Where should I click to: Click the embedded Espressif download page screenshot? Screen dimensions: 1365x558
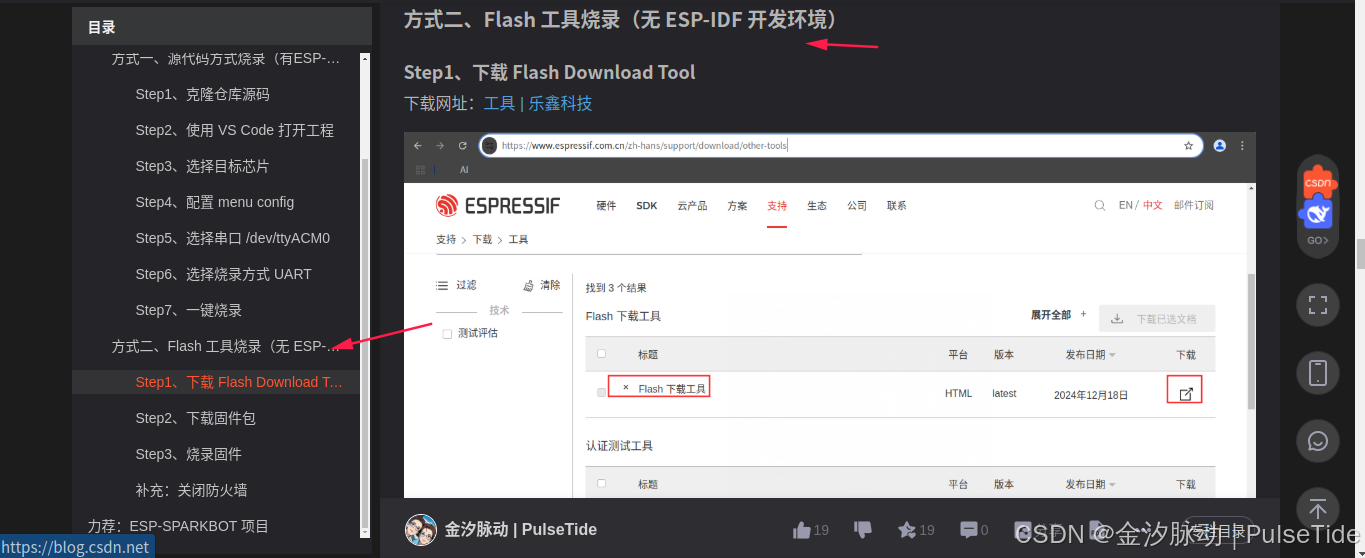point(829,315)
